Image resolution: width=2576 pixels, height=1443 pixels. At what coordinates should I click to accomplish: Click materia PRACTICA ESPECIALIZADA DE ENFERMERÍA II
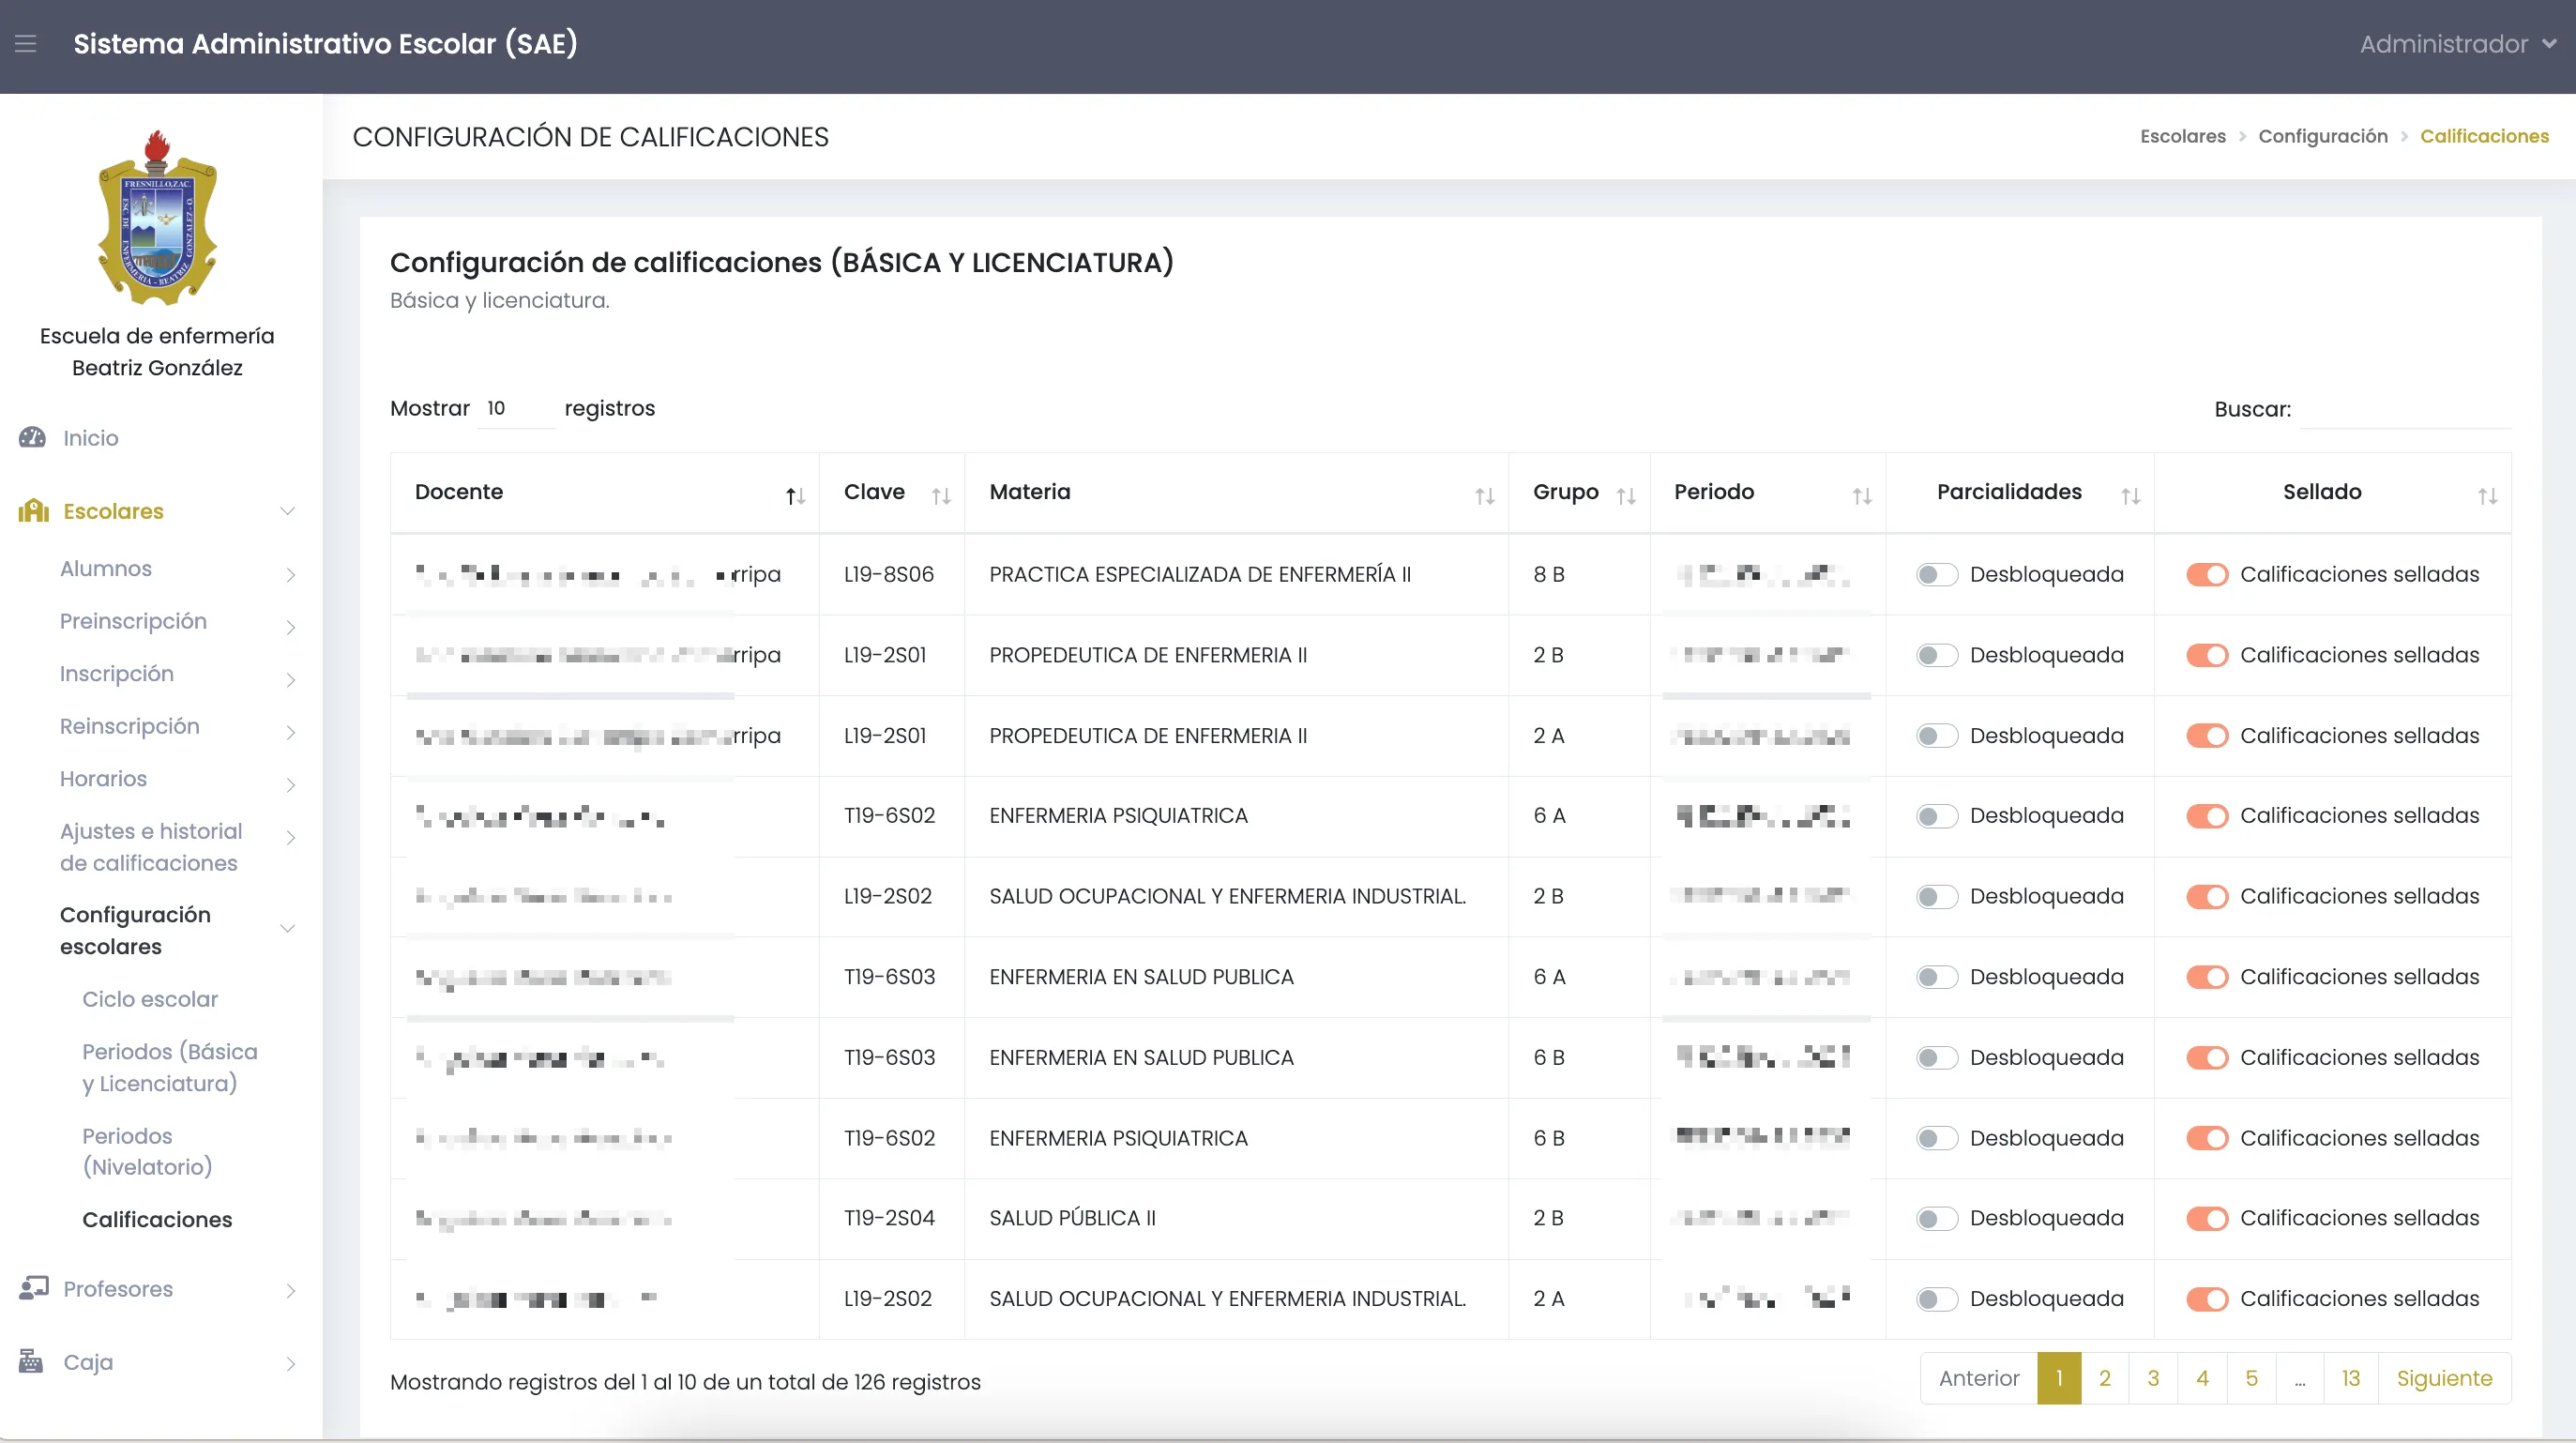(1200, 574)
